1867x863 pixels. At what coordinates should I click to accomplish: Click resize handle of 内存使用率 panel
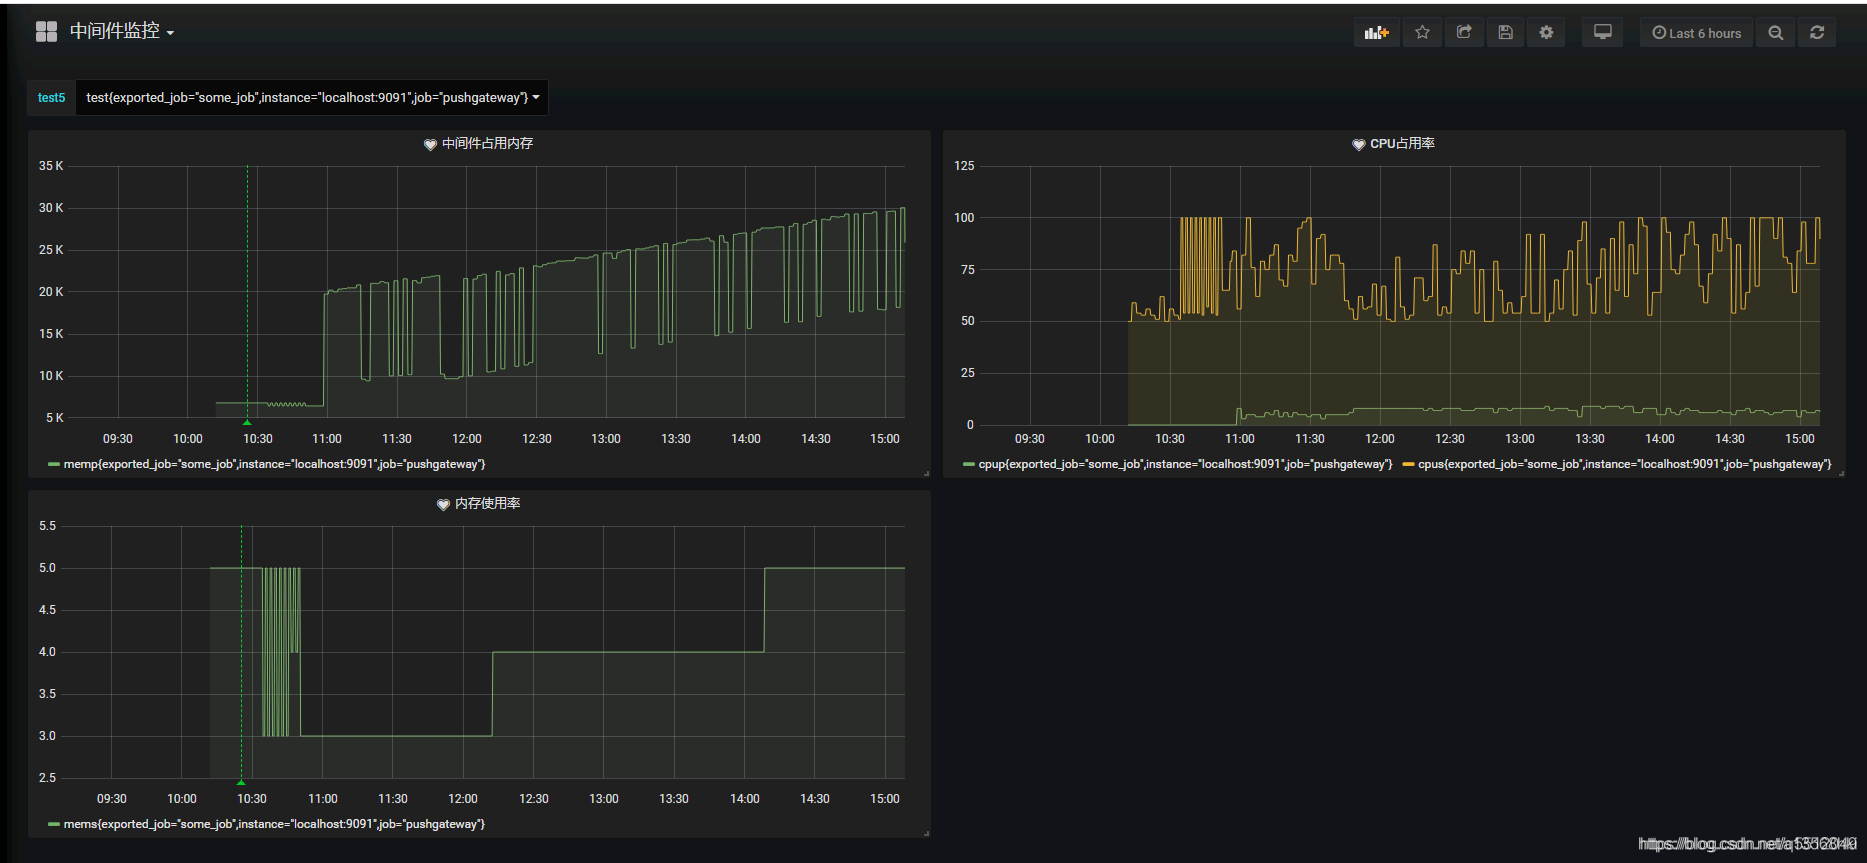pyautogui.click(x=926, y=833)
